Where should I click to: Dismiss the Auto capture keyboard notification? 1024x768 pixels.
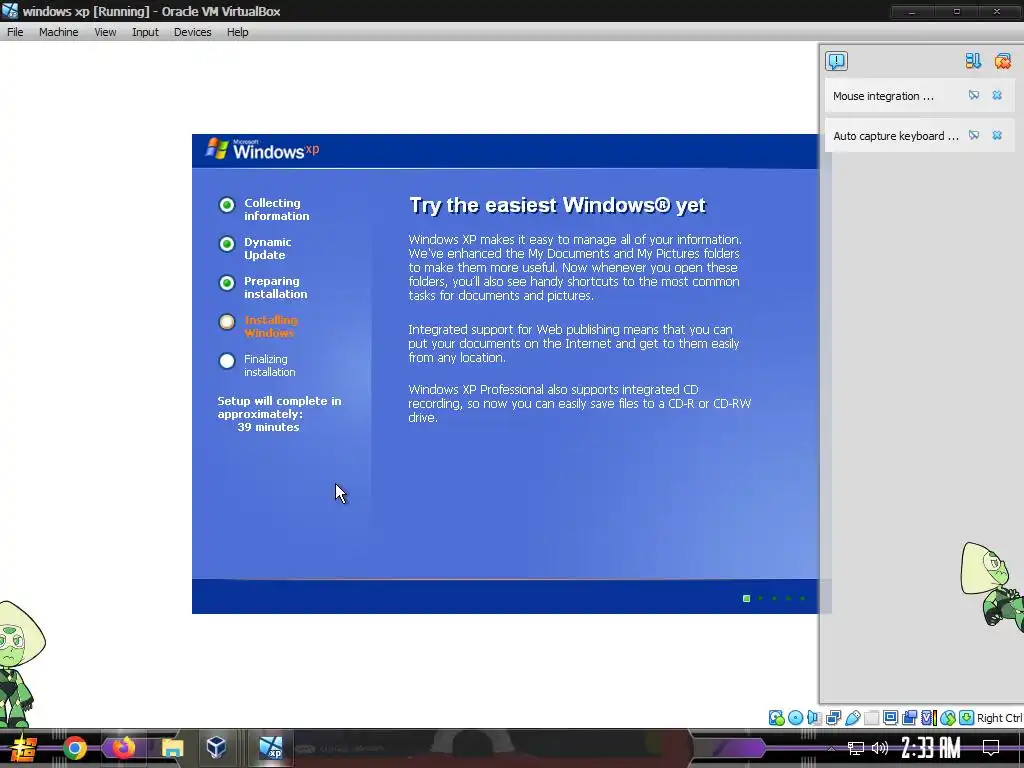(x=997, y=135)
